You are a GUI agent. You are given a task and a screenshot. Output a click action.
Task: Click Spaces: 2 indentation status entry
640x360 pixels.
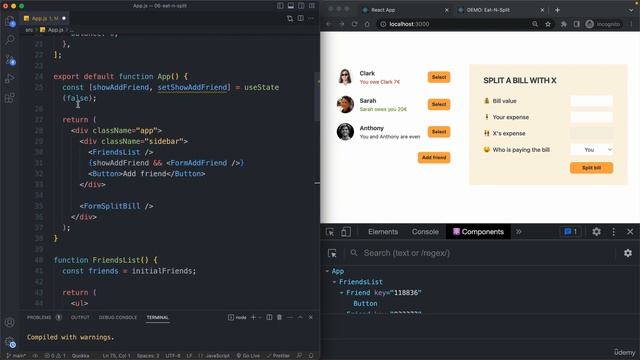point(148,356)
